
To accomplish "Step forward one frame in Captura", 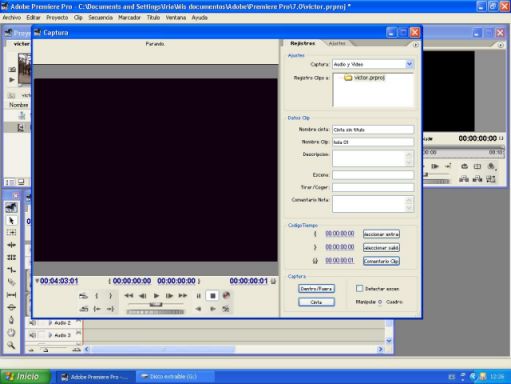I will pos(169,296).
